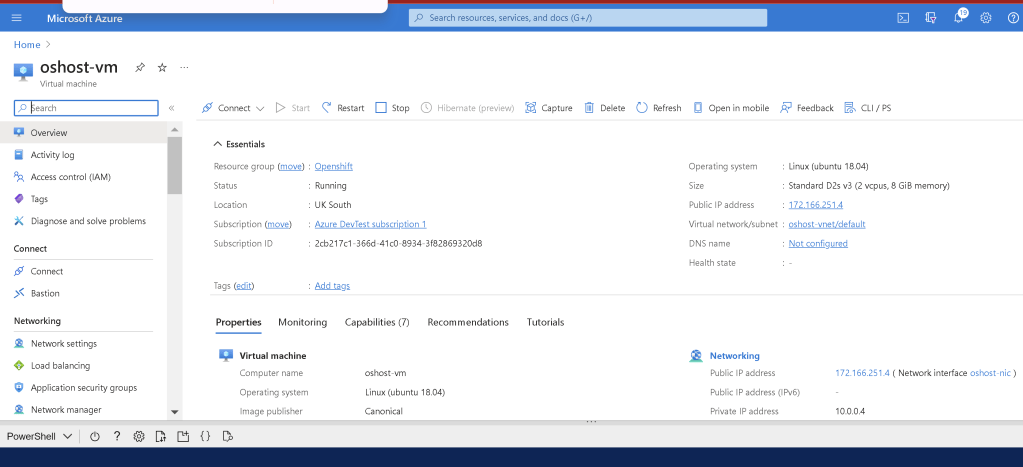Open Azure DevTest subscription 1 link
Screen dimensions: 1023x467
pyautogui.click(x=371, y=224)
